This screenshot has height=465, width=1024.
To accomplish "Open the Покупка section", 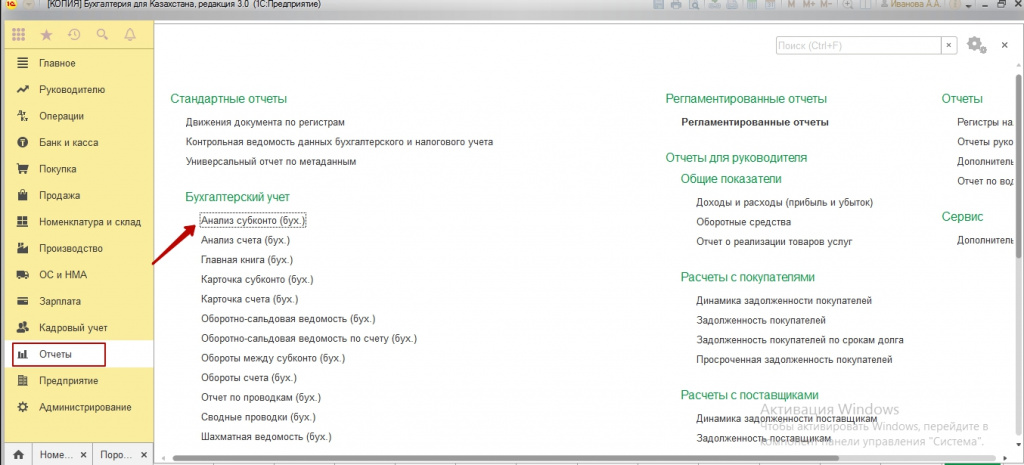I will coord(77,169).
